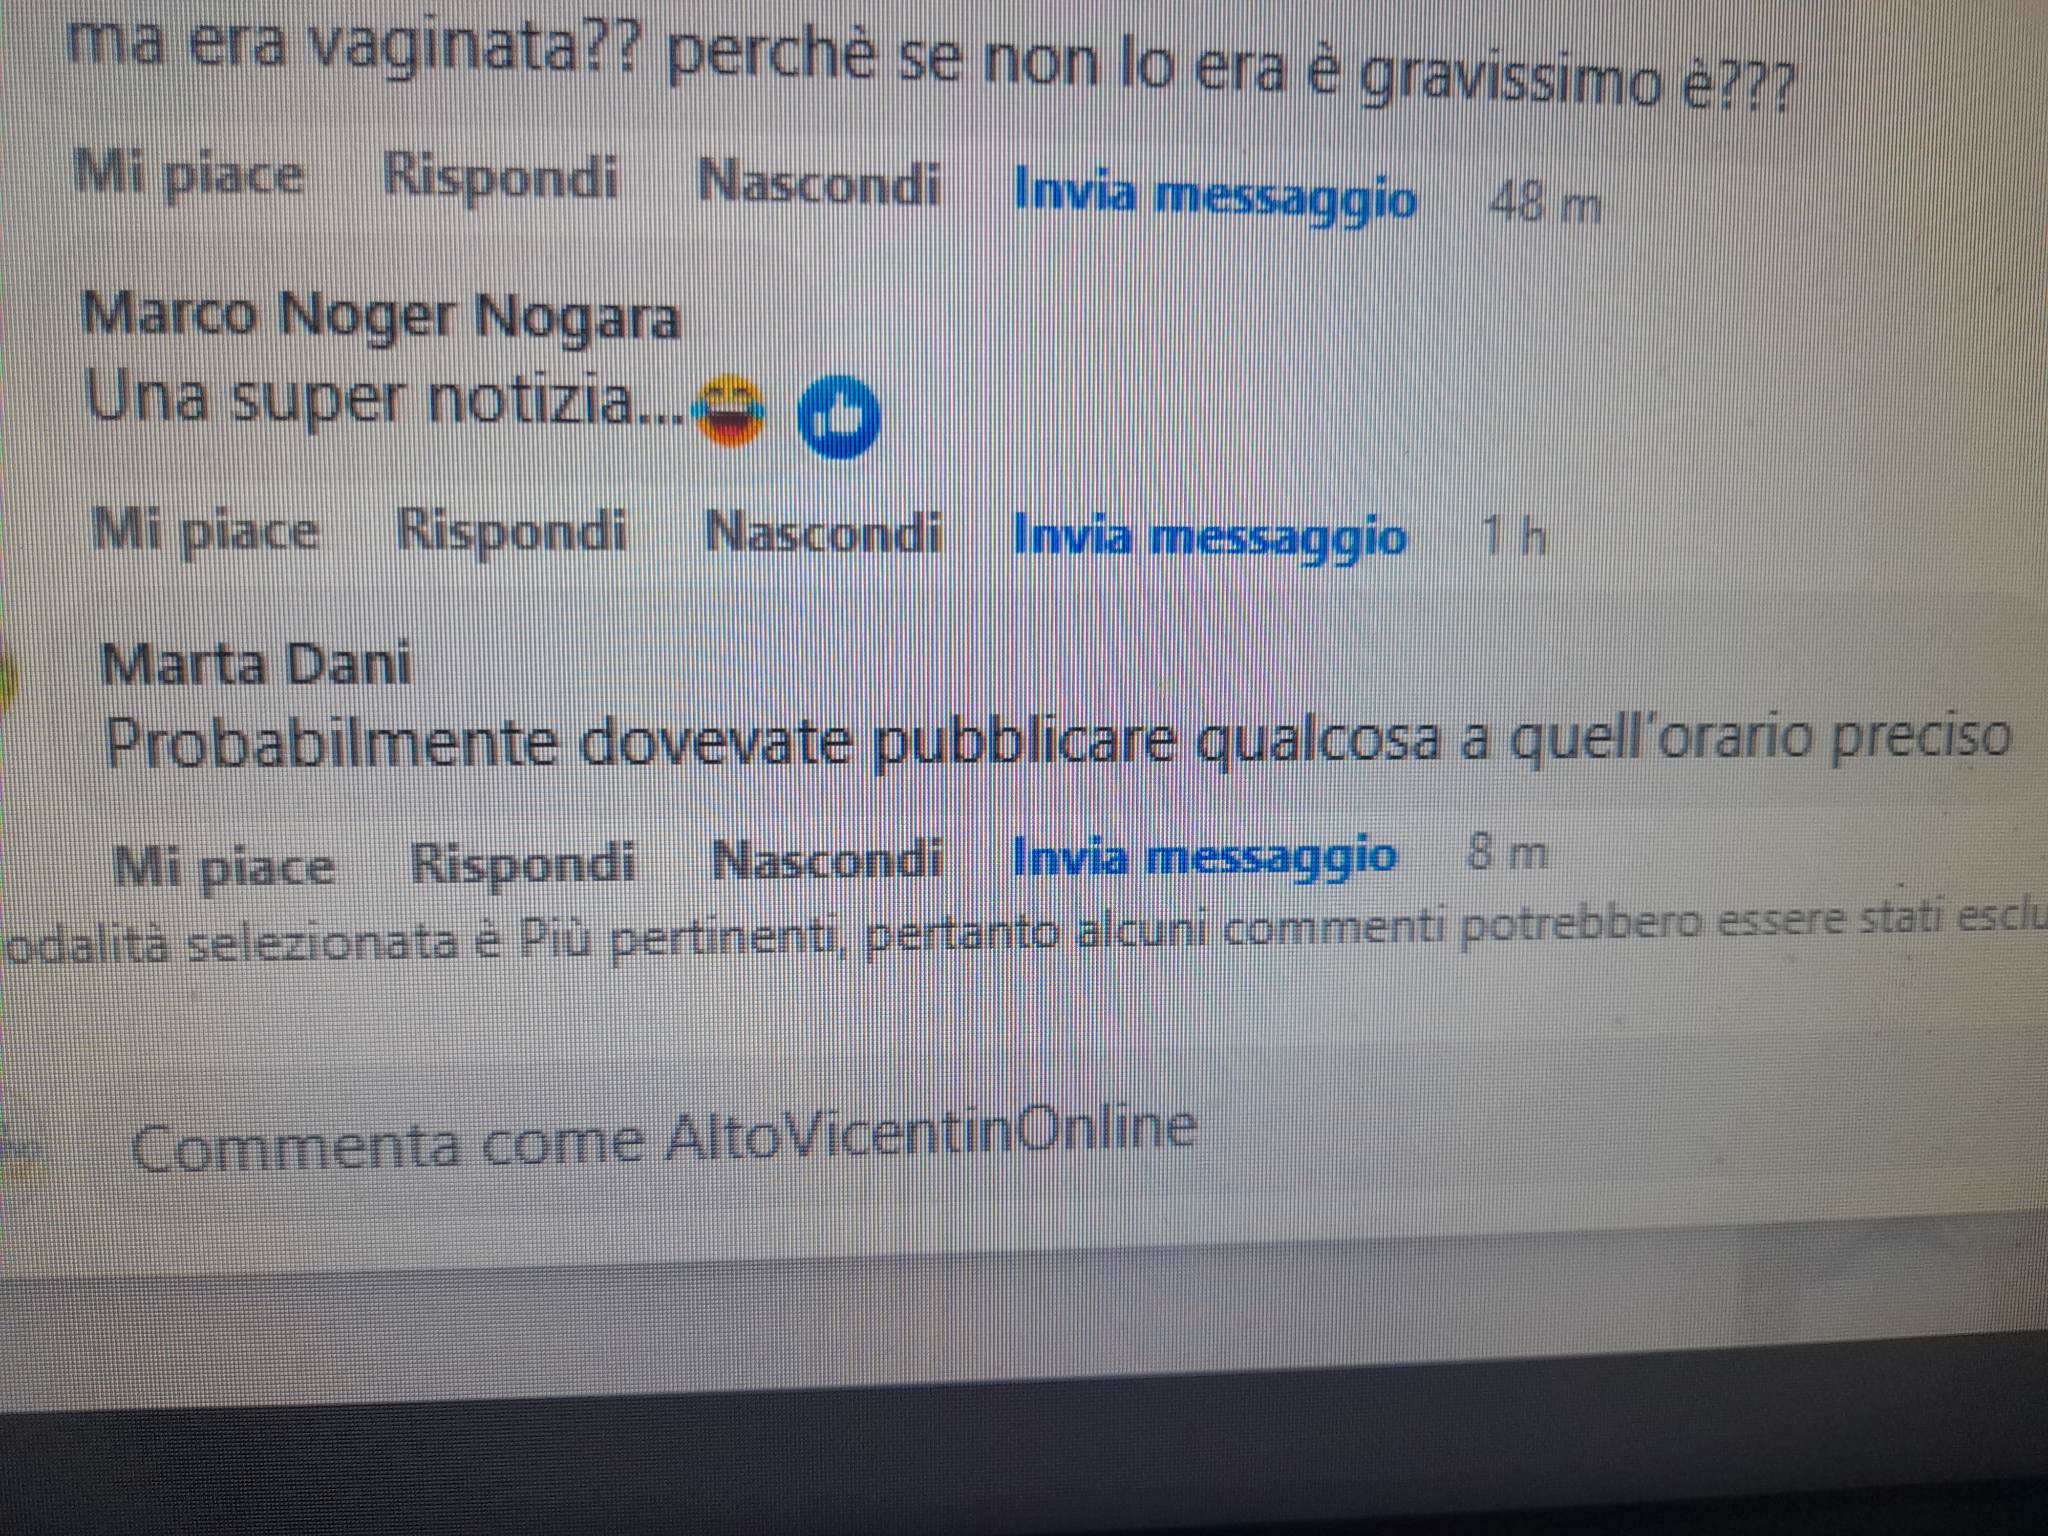Hide Marta Dani's comment
2048x1536 pixels.
[x=828, y=861]
